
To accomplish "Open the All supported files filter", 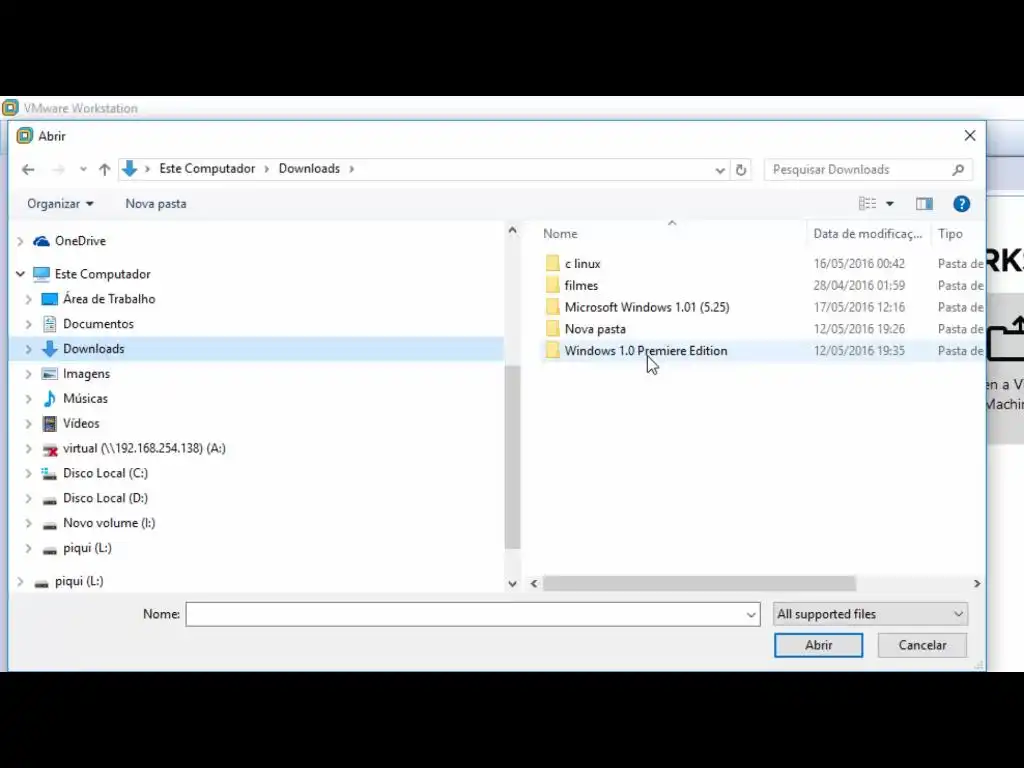I will click(x=870, y=615).
